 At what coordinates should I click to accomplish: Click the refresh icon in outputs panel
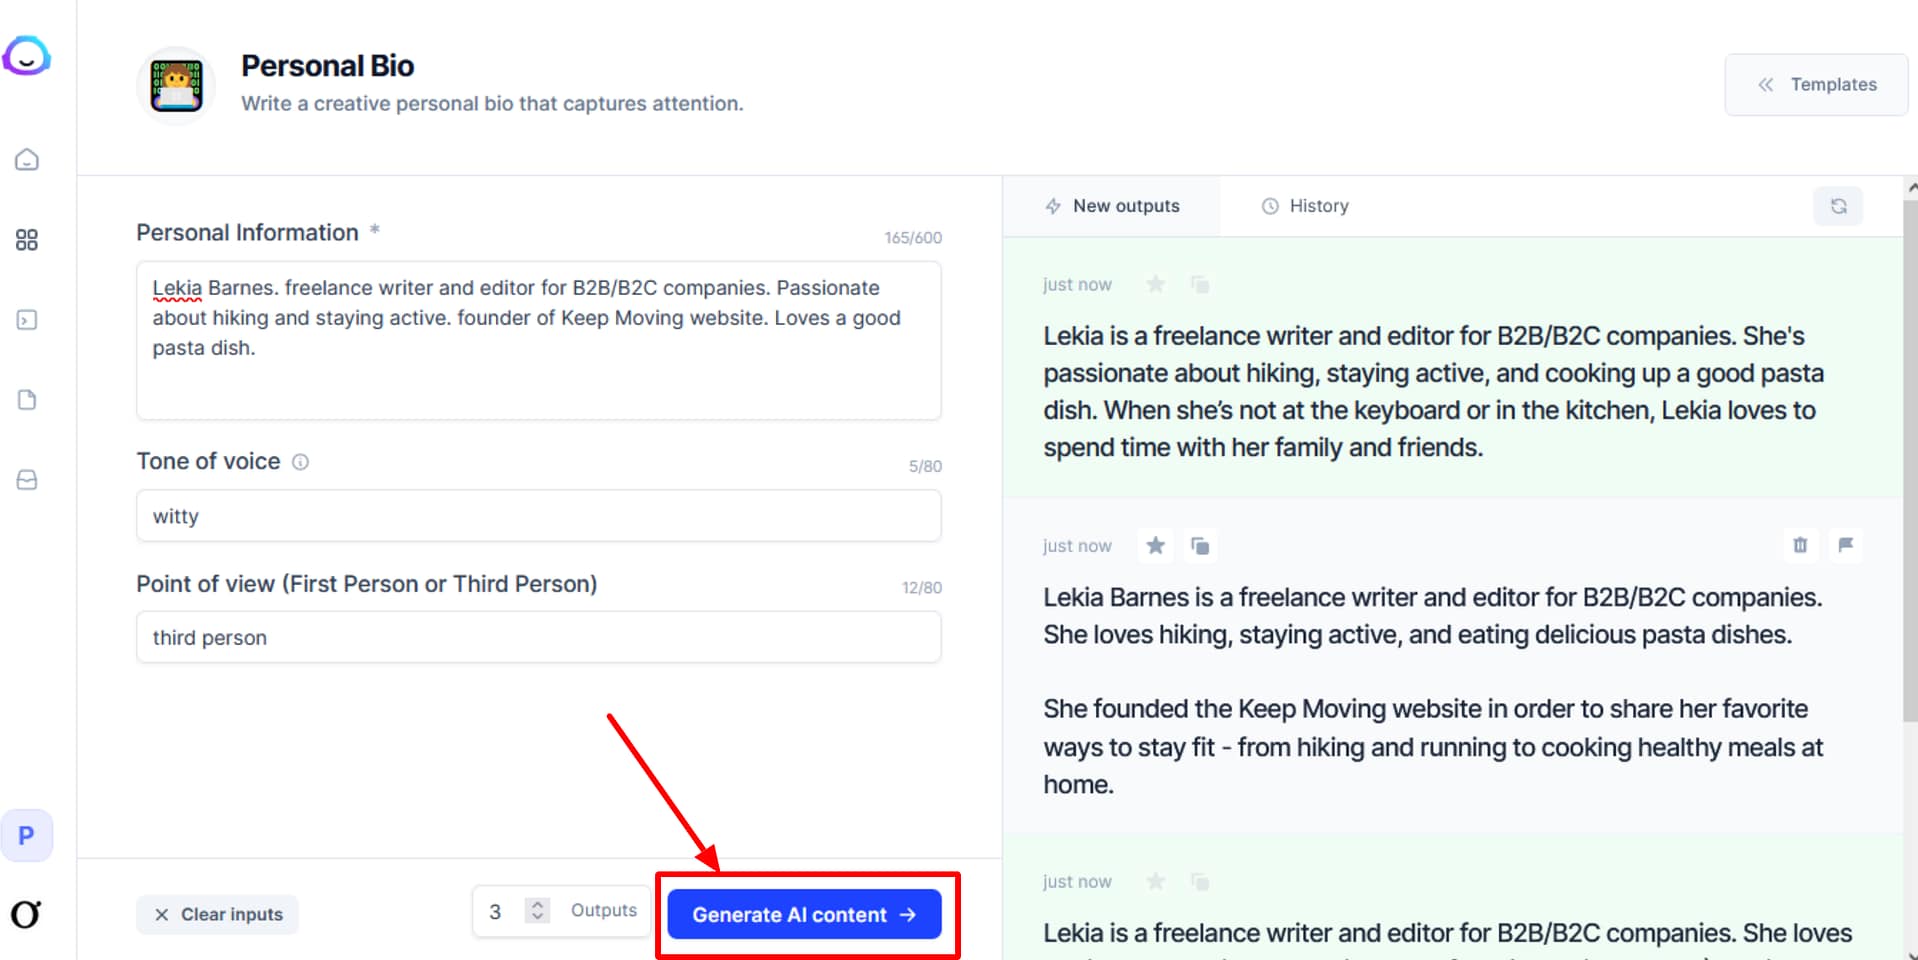[1838, 206]
